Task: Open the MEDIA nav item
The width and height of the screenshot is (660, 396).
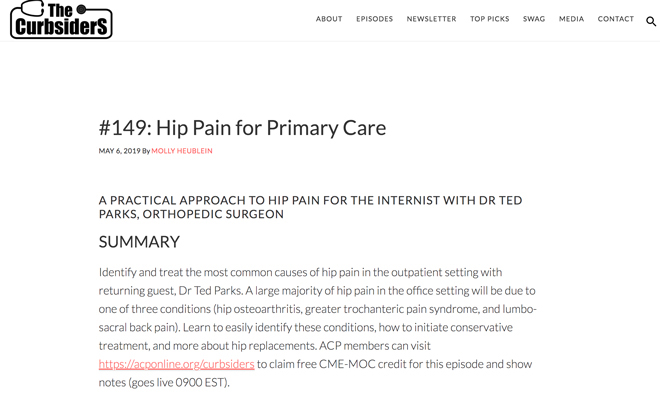Action: pos(571,19)
